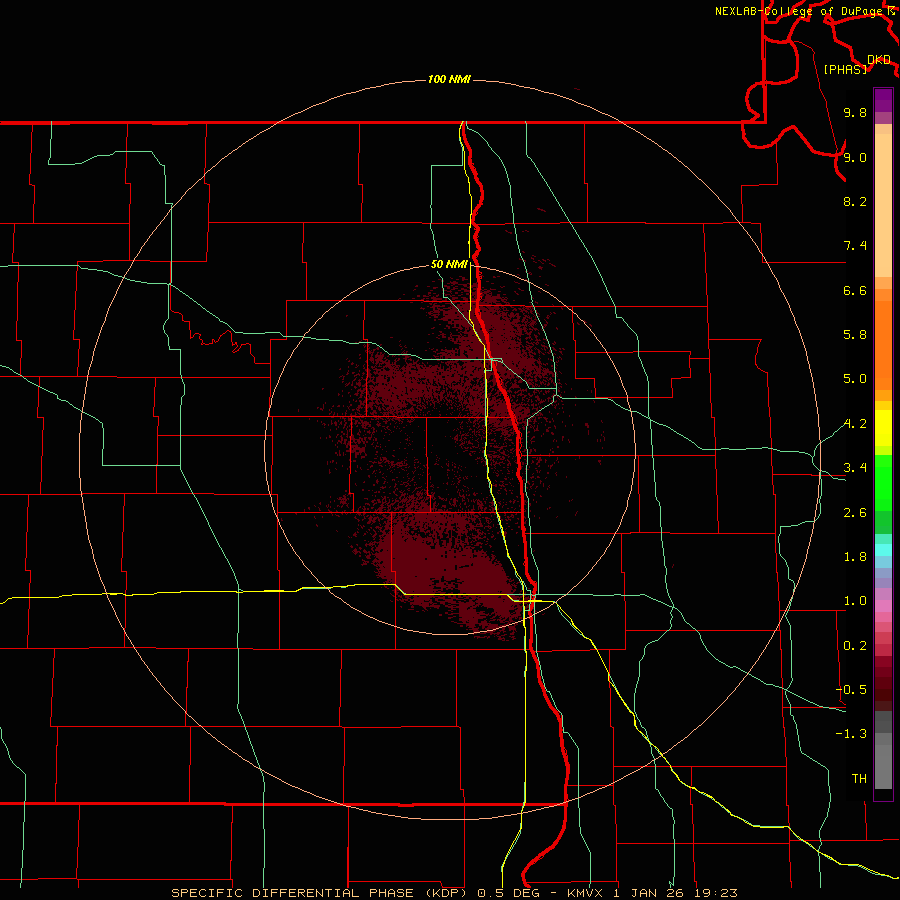Select the 2.6 scale value
The image size is (900, 900).
pyautogui.click(x=855, y=513)
